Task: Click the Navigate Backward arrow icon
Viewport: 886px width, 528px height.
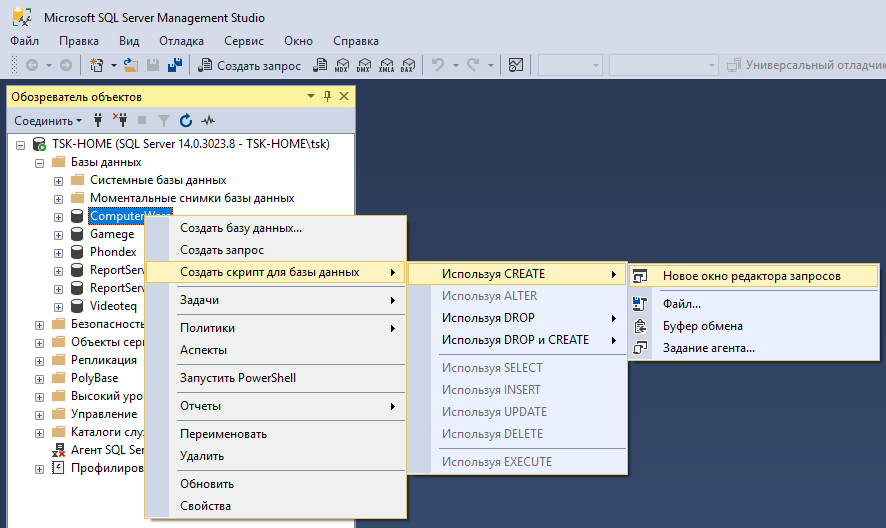Action: (x=32, y=65)
